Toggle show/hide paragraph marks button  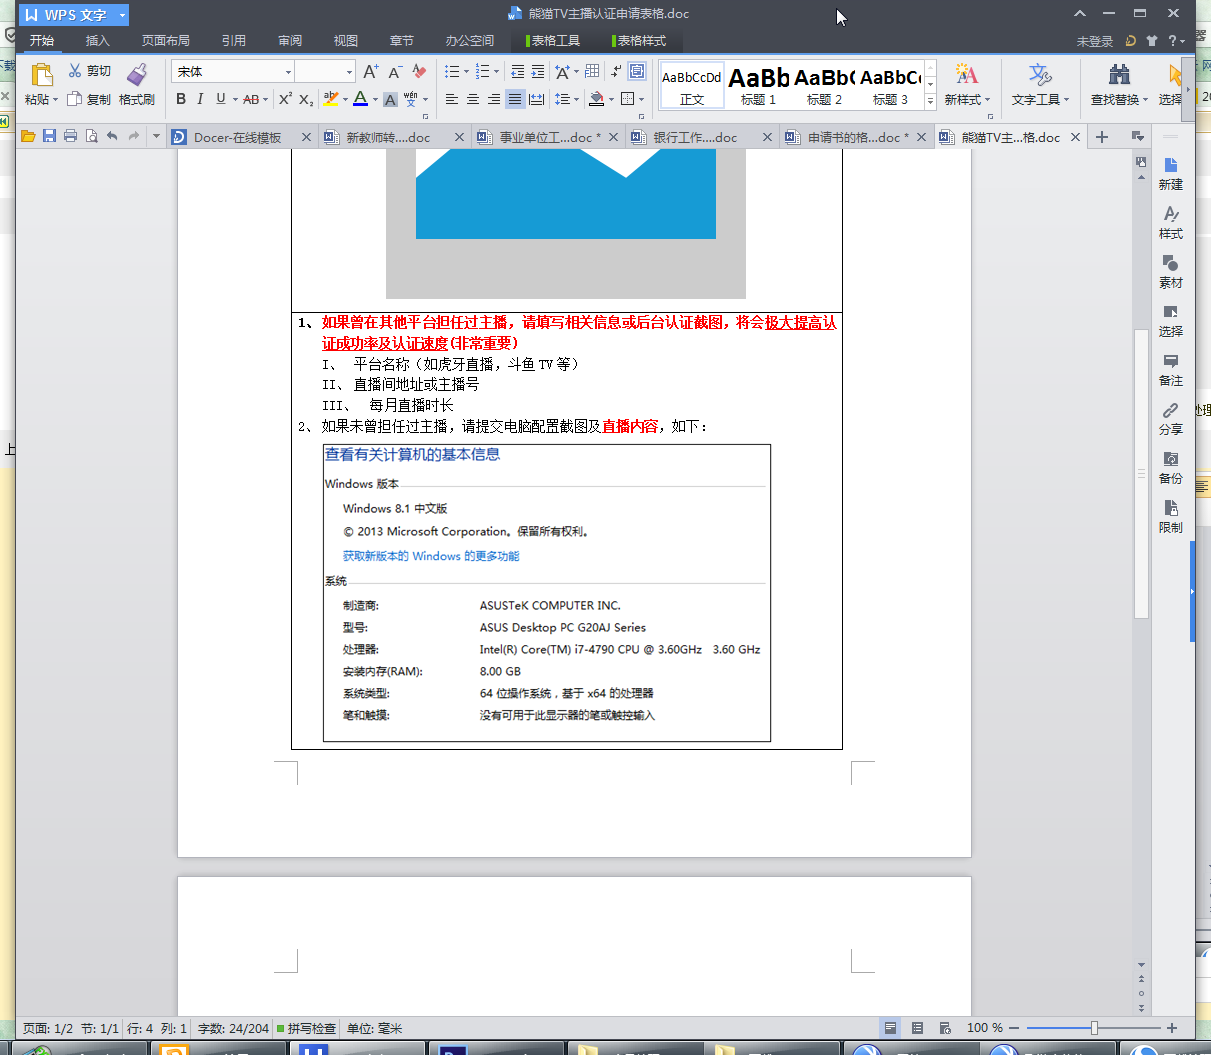[616, 71]
